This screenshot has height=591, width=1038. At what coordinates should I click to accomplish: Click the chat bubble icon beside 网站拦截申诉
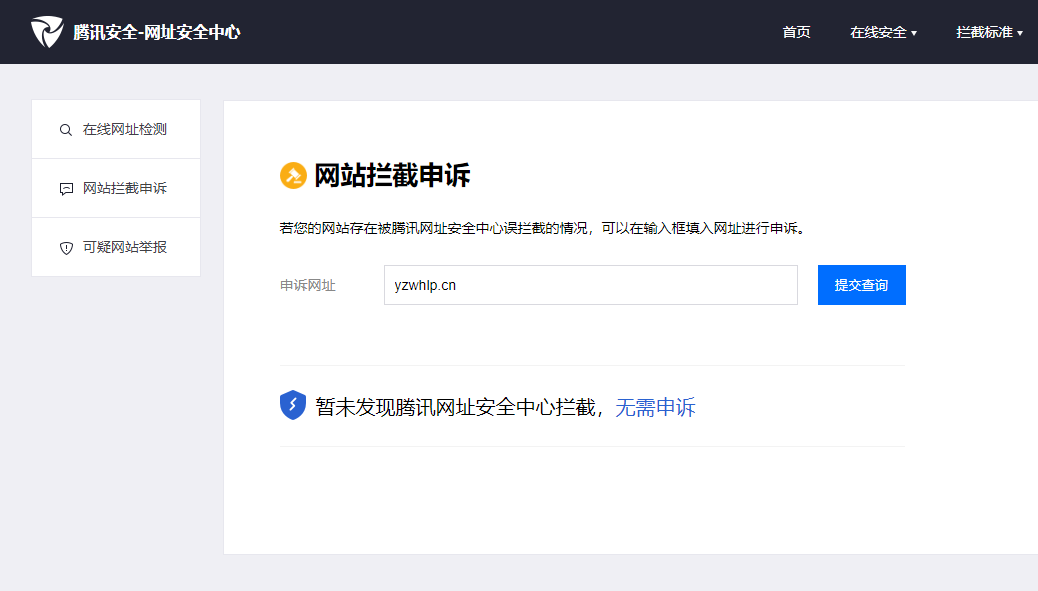coord(66,189)
